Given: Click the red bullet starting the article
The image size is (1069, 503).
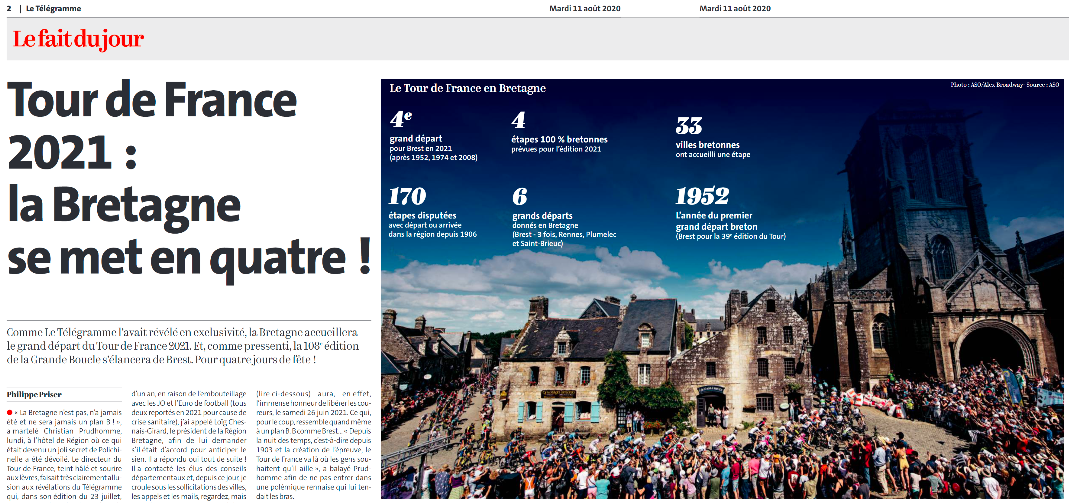Looking at the screenshot, I should pyautogui.click(x=10, y=411).
